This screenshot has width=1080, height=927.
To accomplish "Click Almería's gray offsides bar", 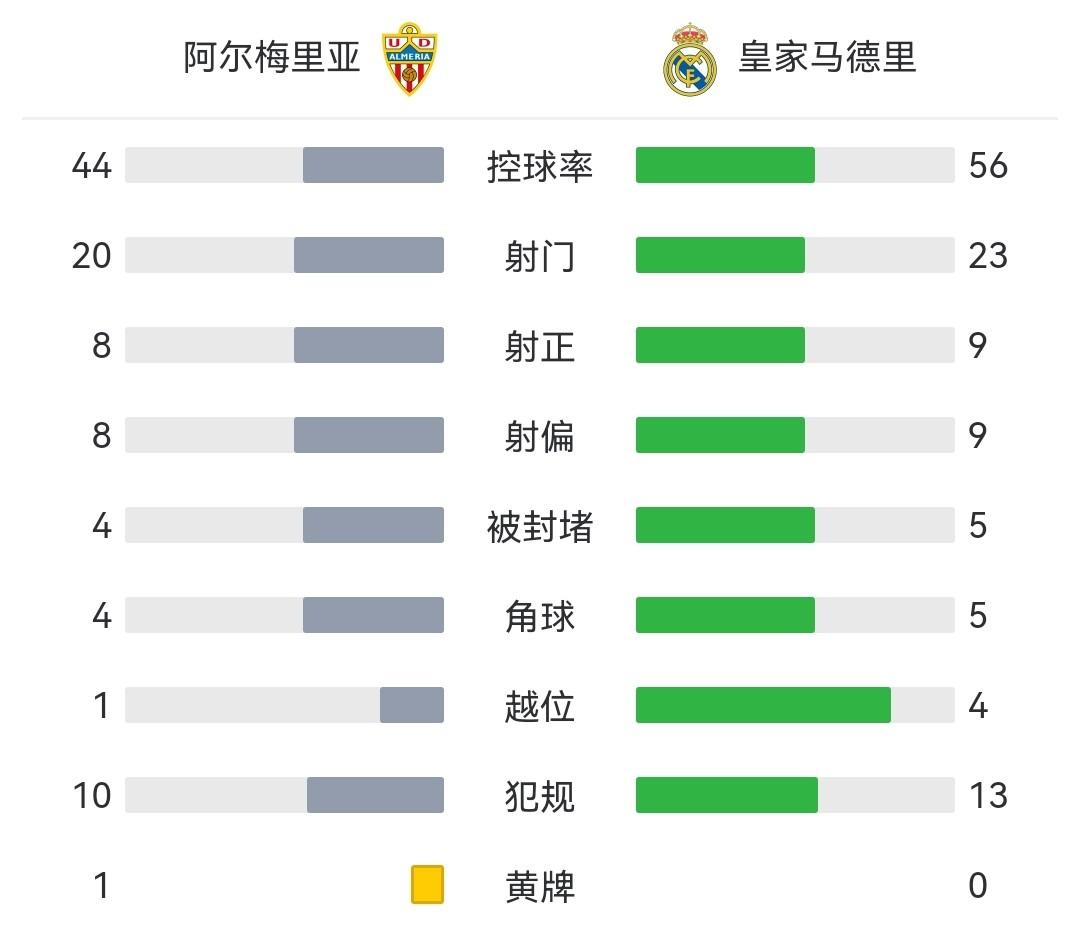I will click(412, 705).
